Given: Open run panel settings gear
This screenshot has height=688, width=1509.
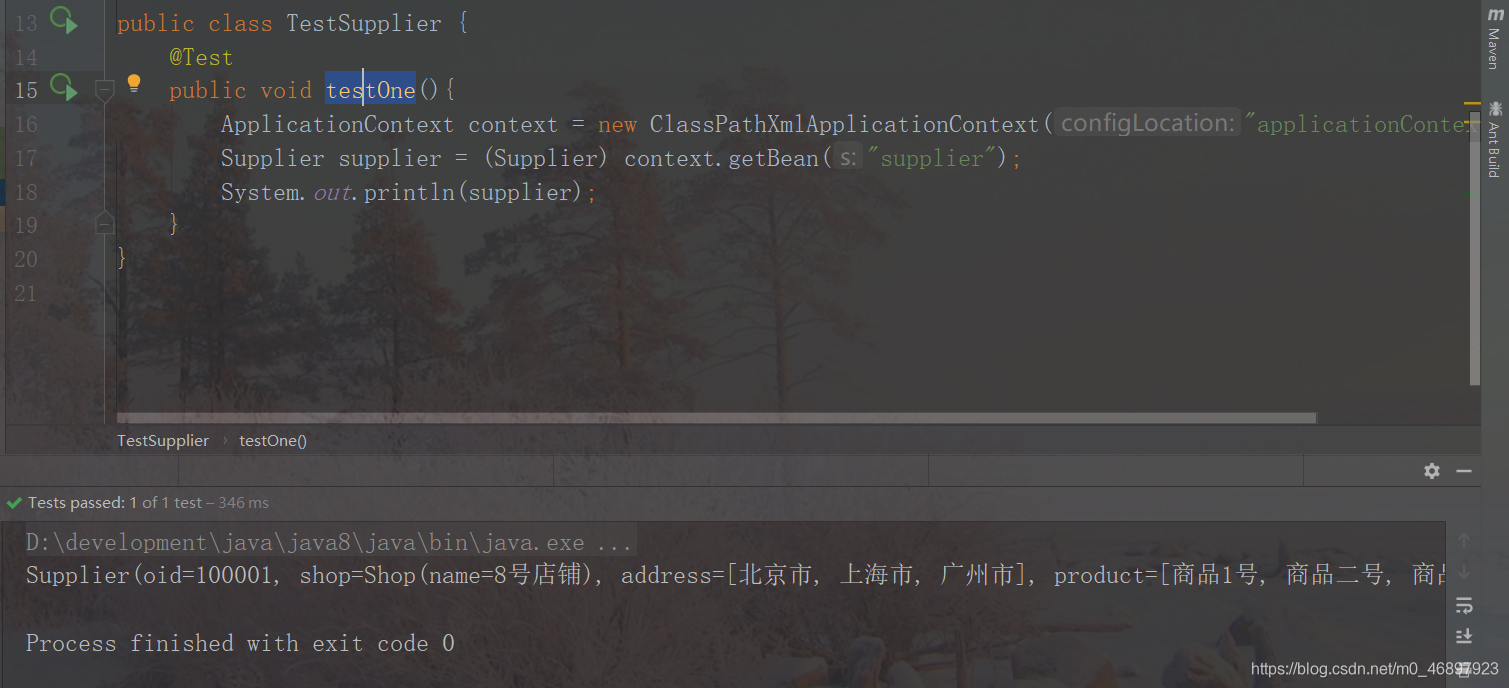Looking at the screenshot, I should pos(1432,470).
